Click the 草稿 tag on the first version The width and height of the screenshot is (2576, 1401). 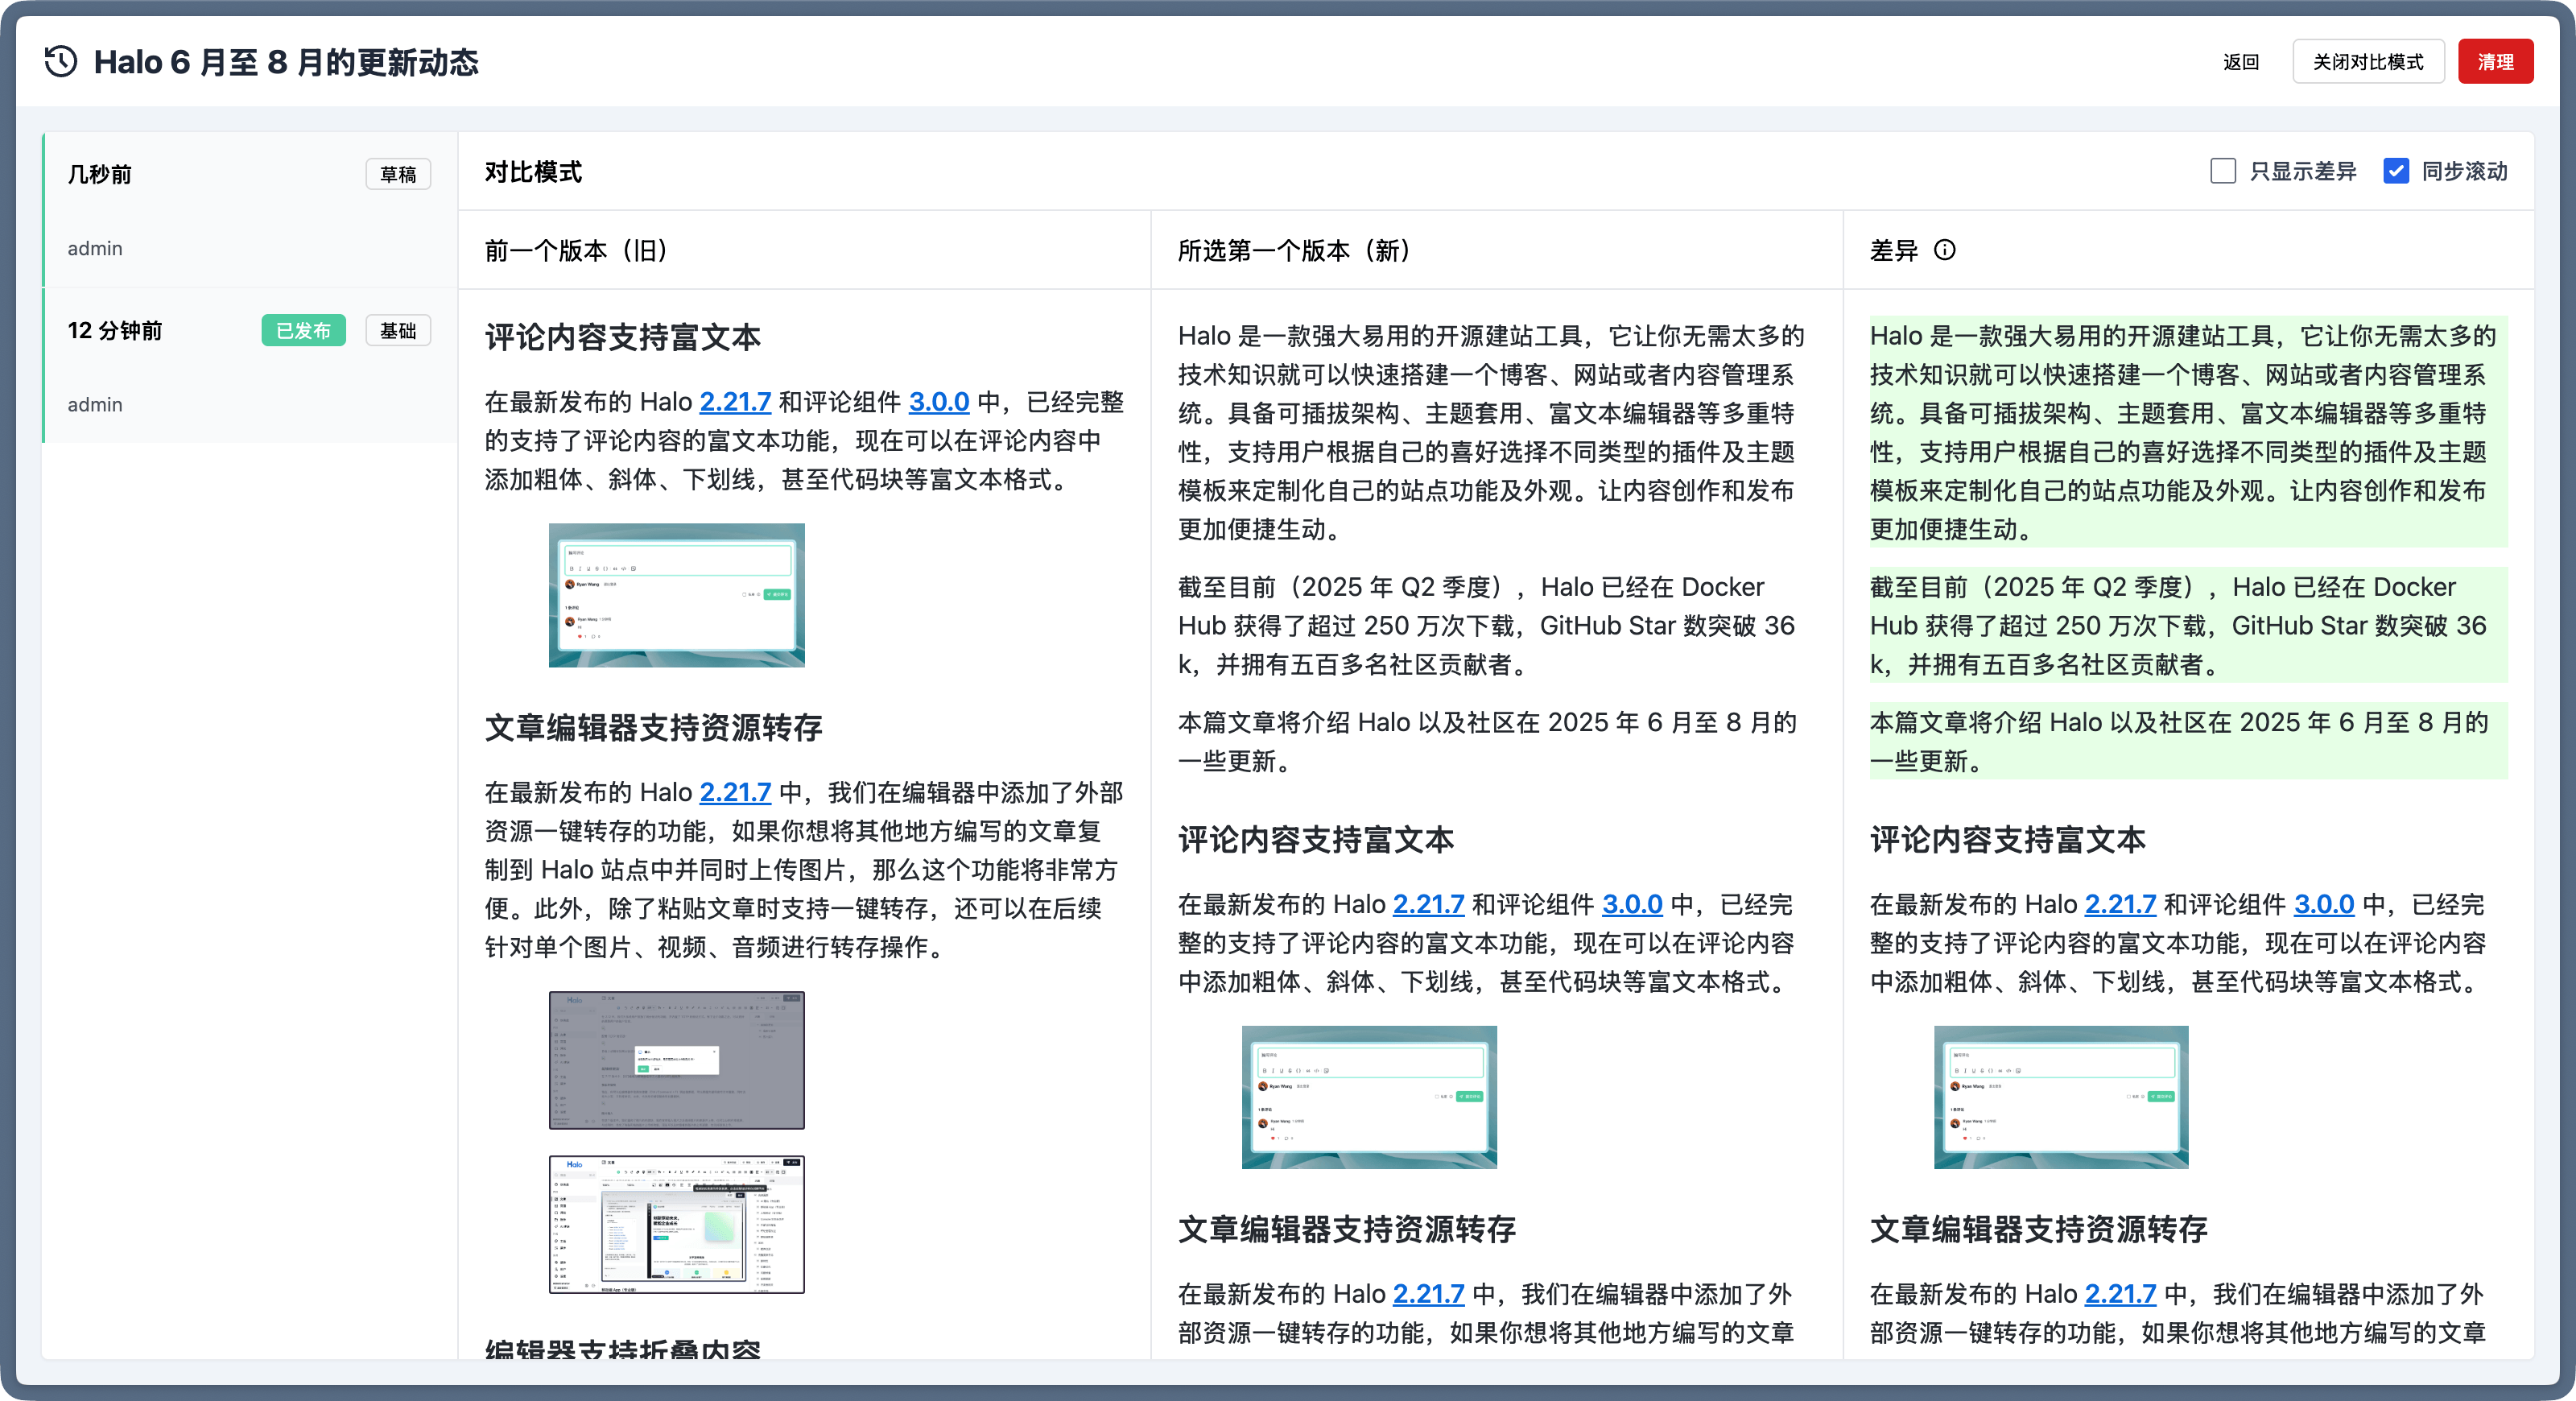tap(398, 175)
